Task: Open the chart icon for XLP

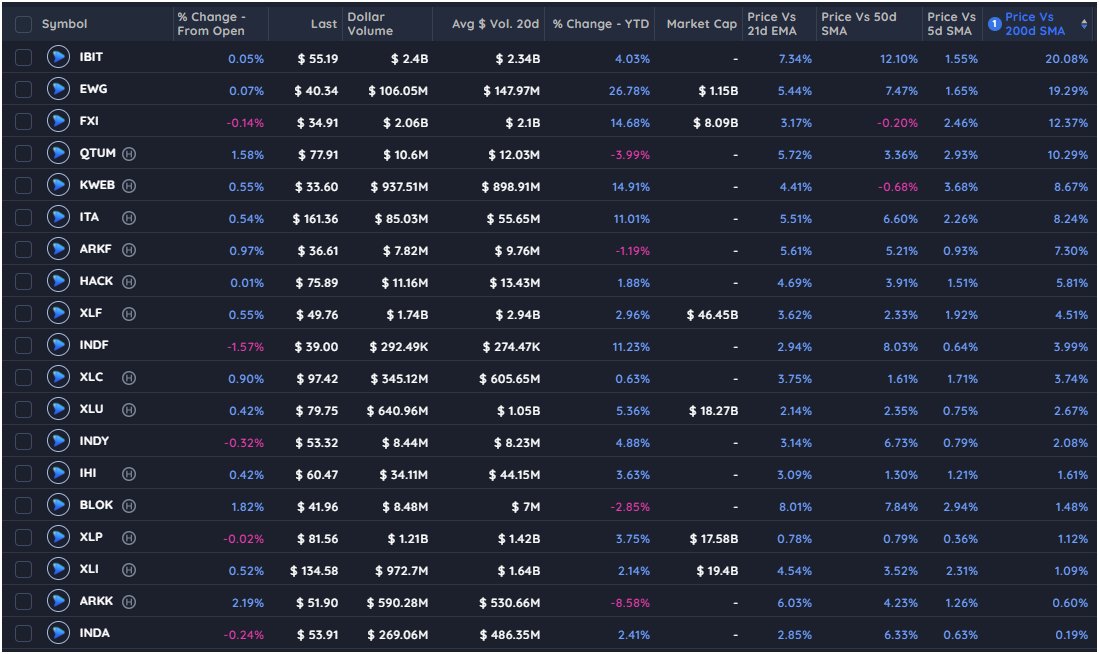Action: click(x=58, y=537)
